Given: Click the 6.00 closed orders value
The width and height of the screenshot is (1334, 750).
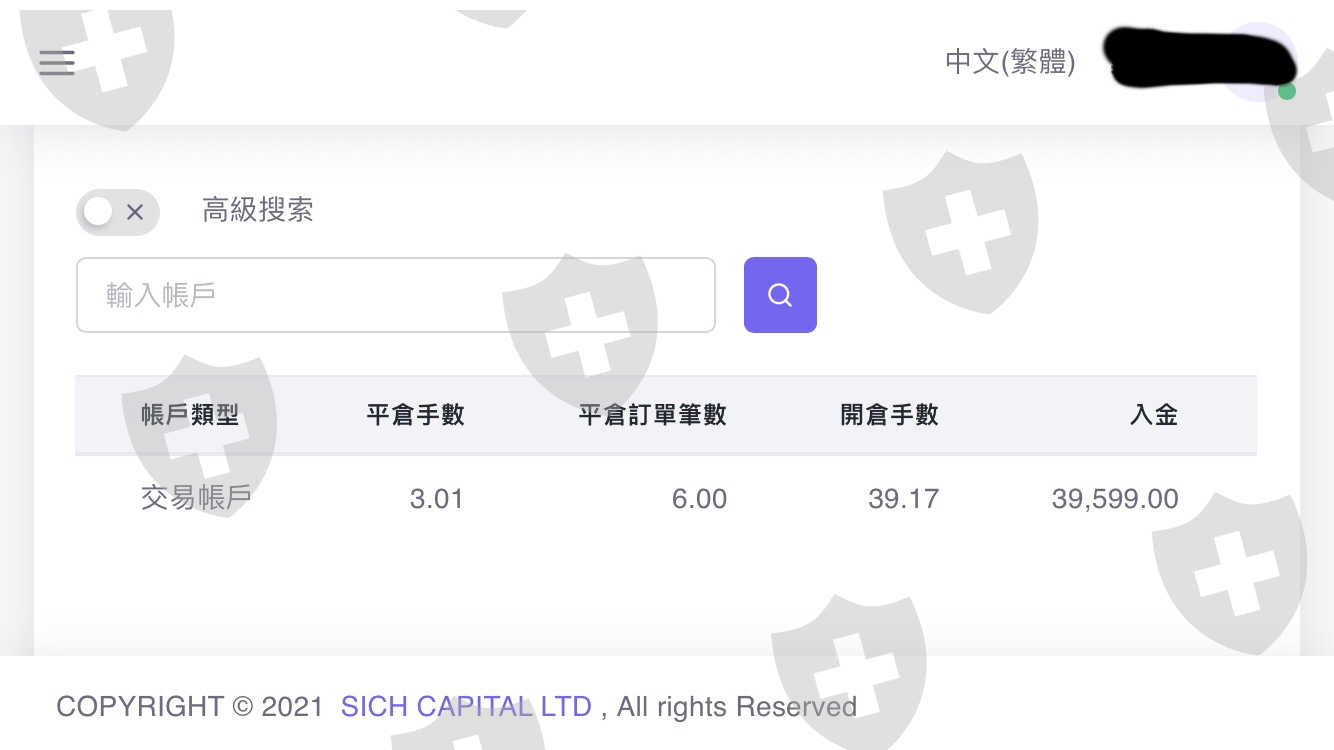Looking at the screenshot, I should [699, 499].
